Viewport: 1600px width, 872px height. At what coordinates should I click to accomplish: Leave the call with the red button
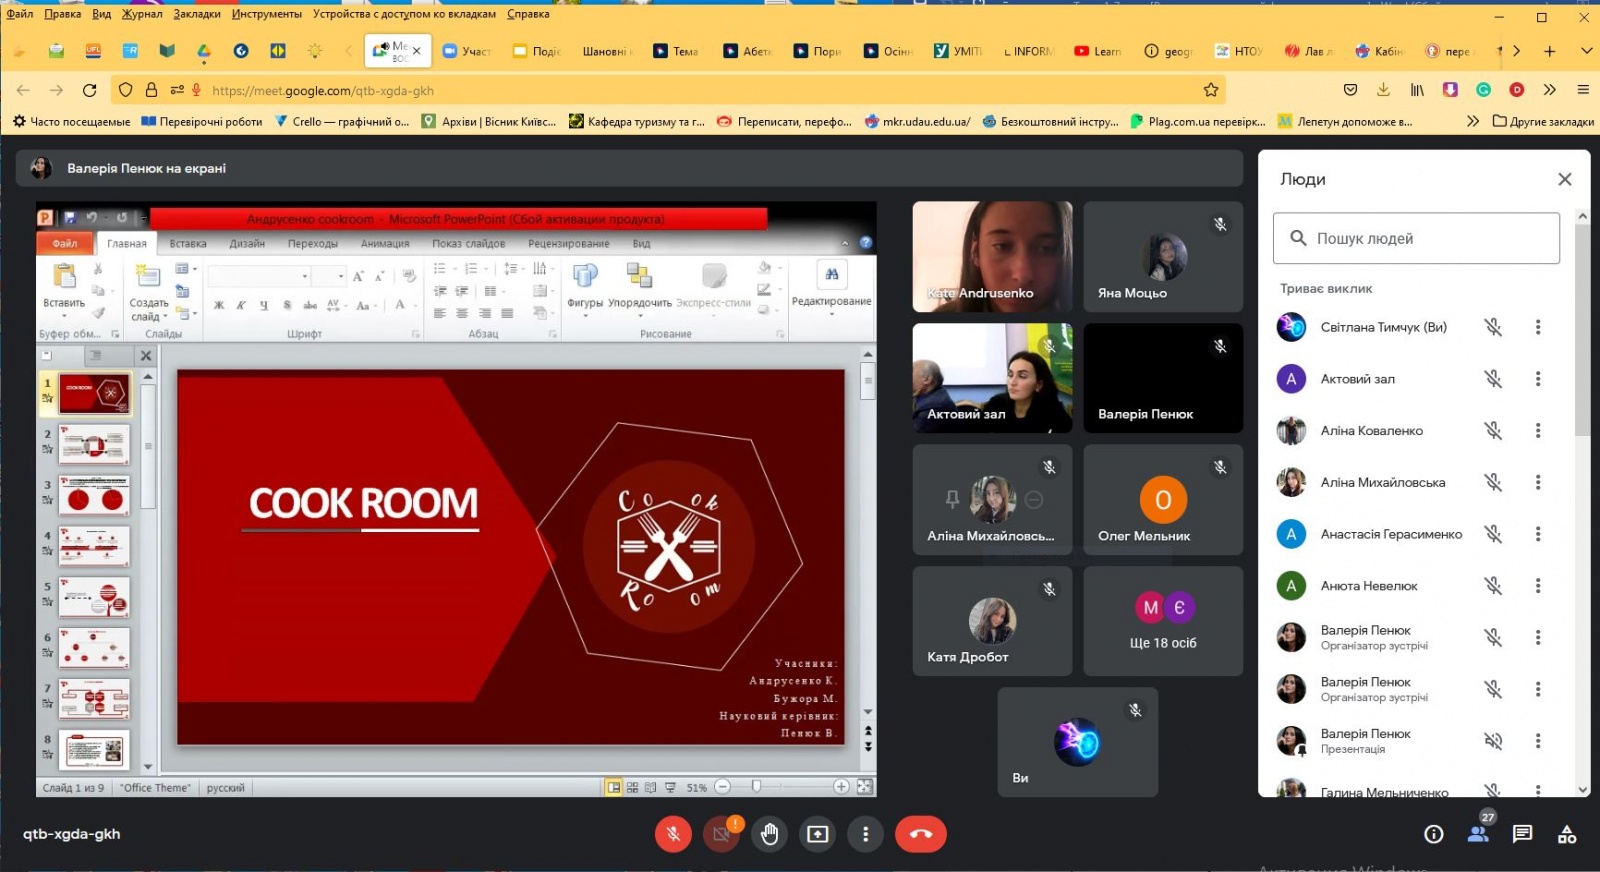coord(921,834)
